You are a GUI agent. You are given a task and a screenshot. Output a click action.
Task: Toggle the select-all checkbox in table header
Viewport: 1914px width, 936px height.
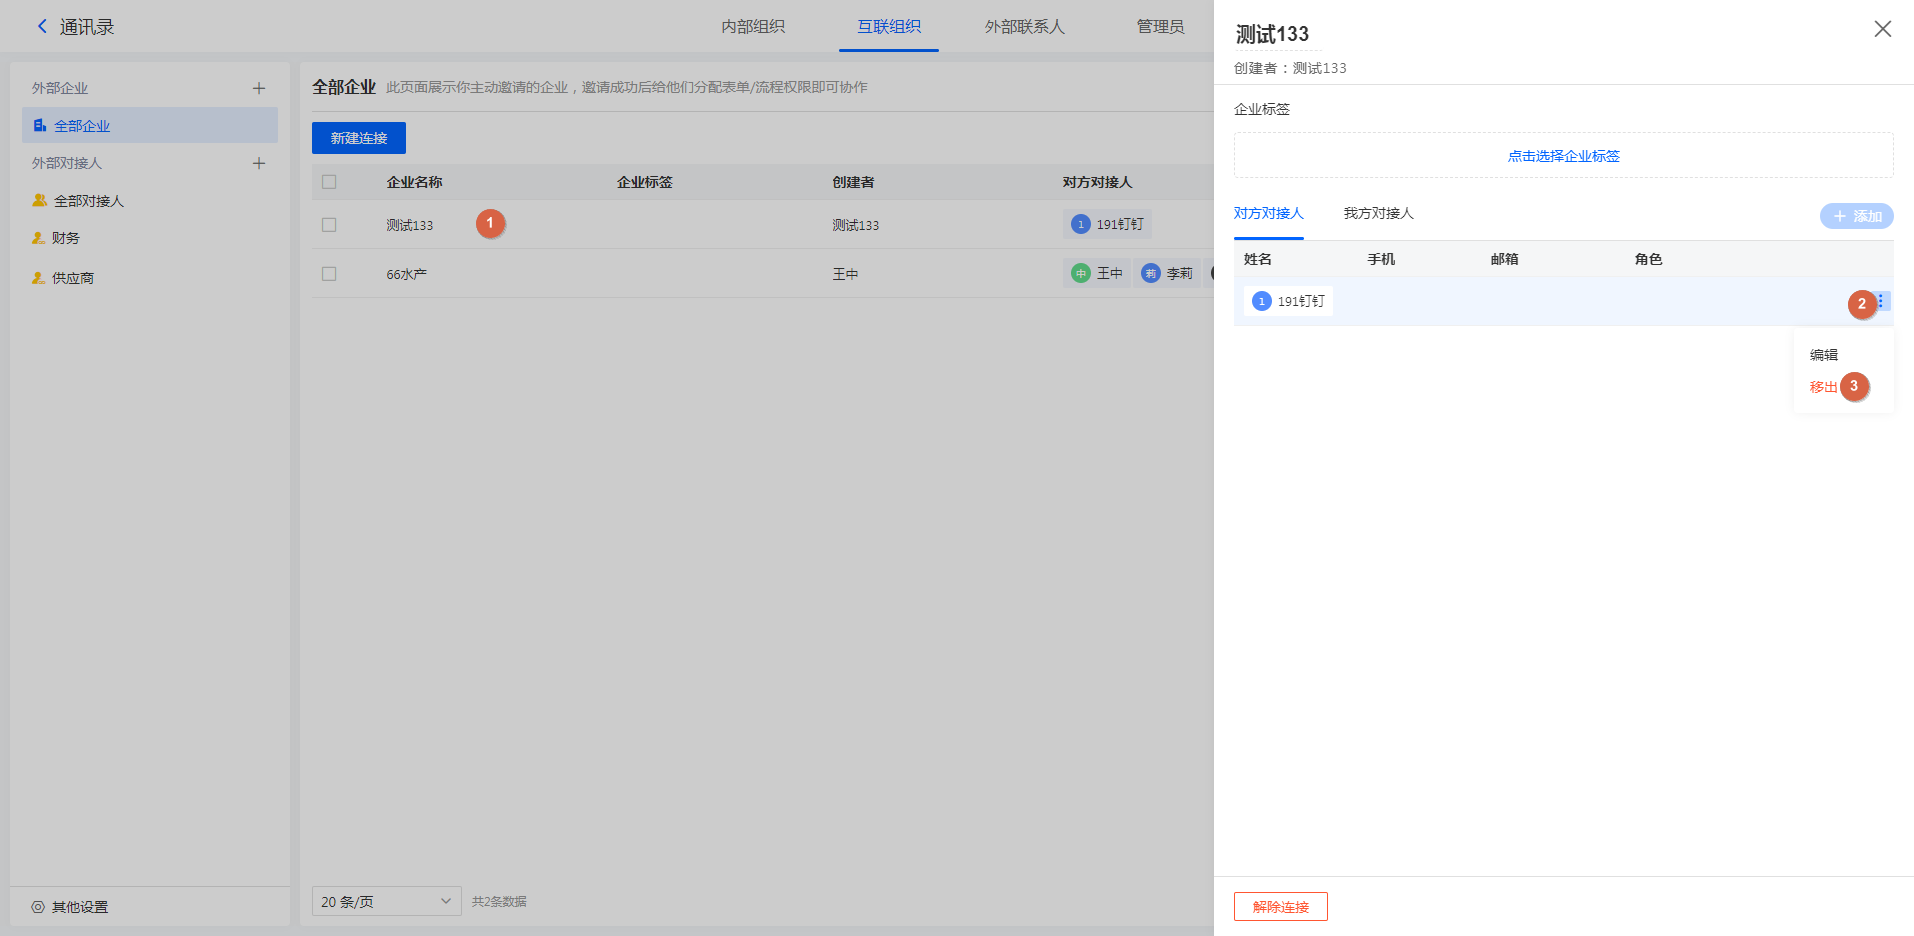click(329, 182)
